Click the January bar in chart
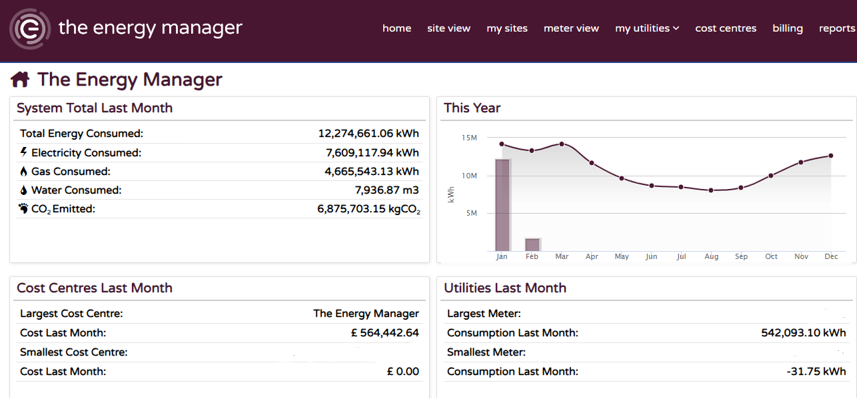This screenshot has height=398, width=857. [x=502, y=205]
